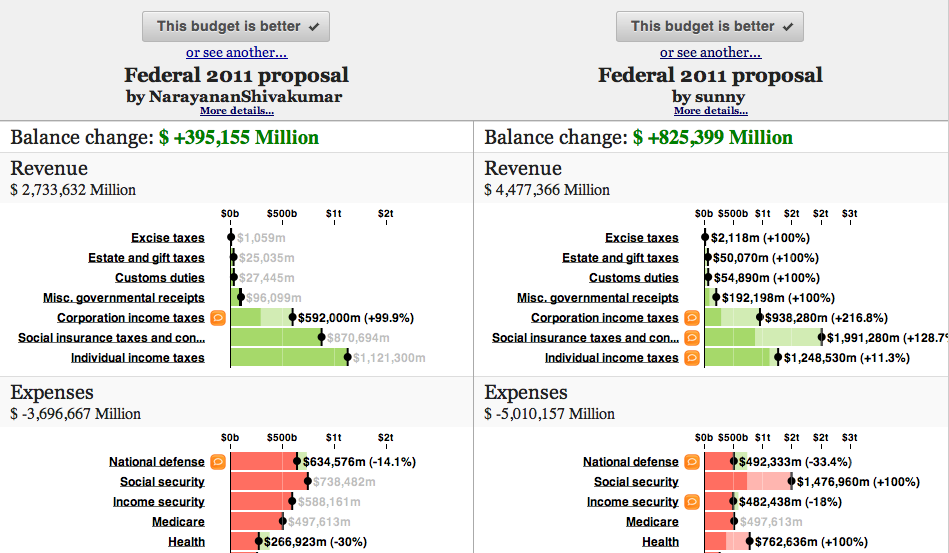Expand "More details..." under sunny's name
Viewport: 949px width, 553px height.
click(x=710, y=111)
